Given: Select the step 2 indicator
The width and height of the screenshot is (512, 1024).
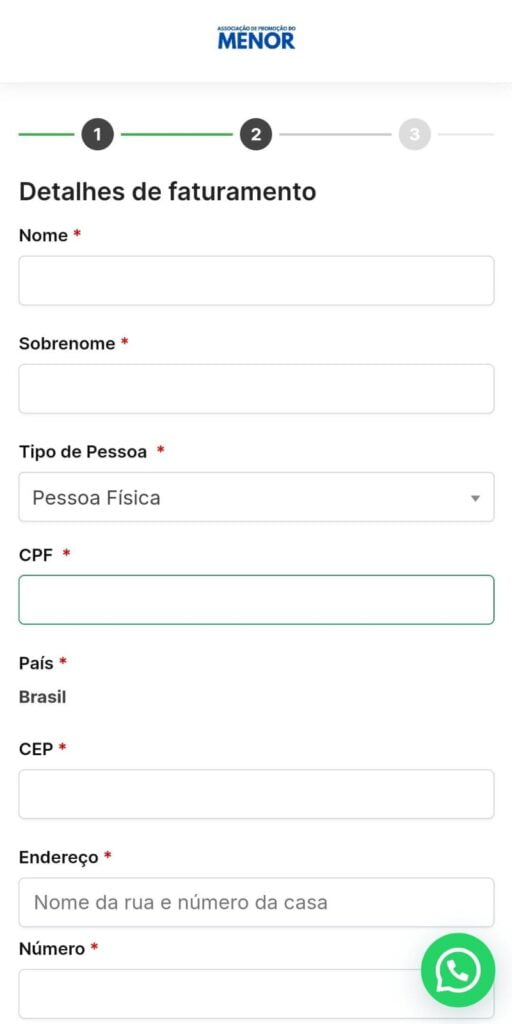Looking at the screenshot, I should click(x=256, y=135).
